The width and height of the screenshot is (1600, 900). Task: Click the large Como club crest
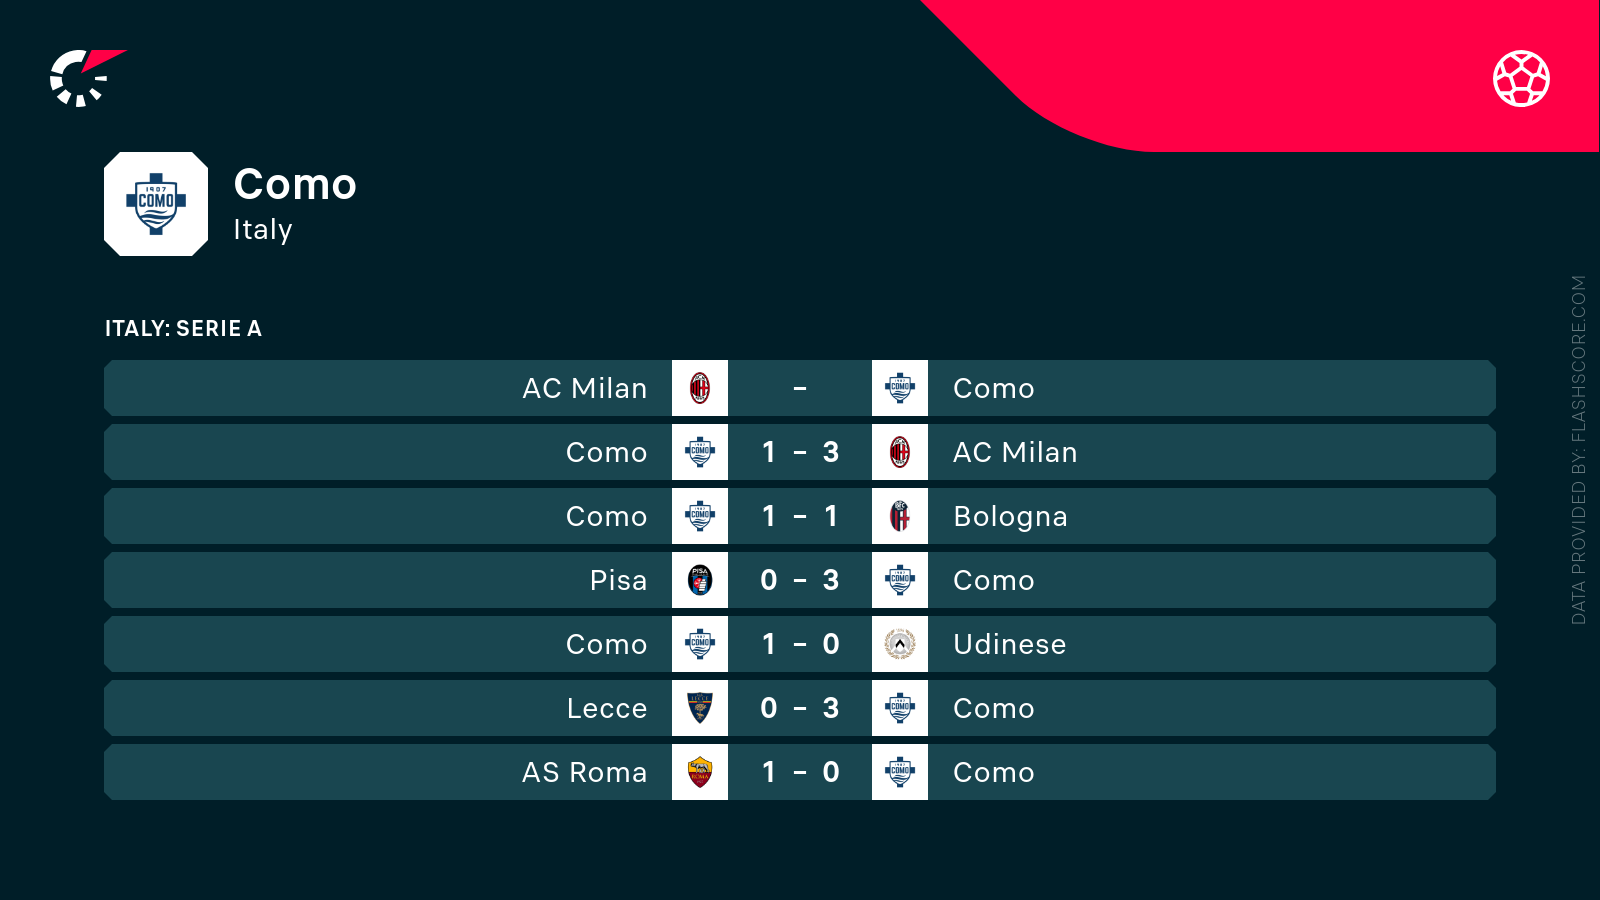(x=156, y=204)
